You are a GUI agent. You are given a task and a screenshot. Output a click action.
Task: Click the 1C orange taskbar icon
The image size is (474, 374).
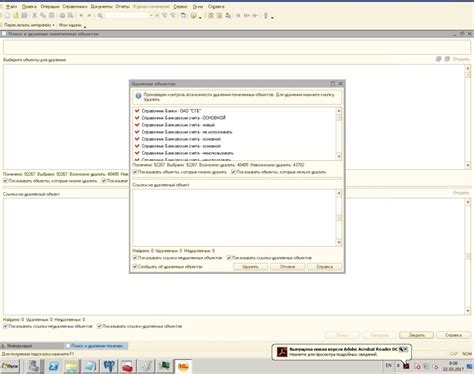point(183,366)
